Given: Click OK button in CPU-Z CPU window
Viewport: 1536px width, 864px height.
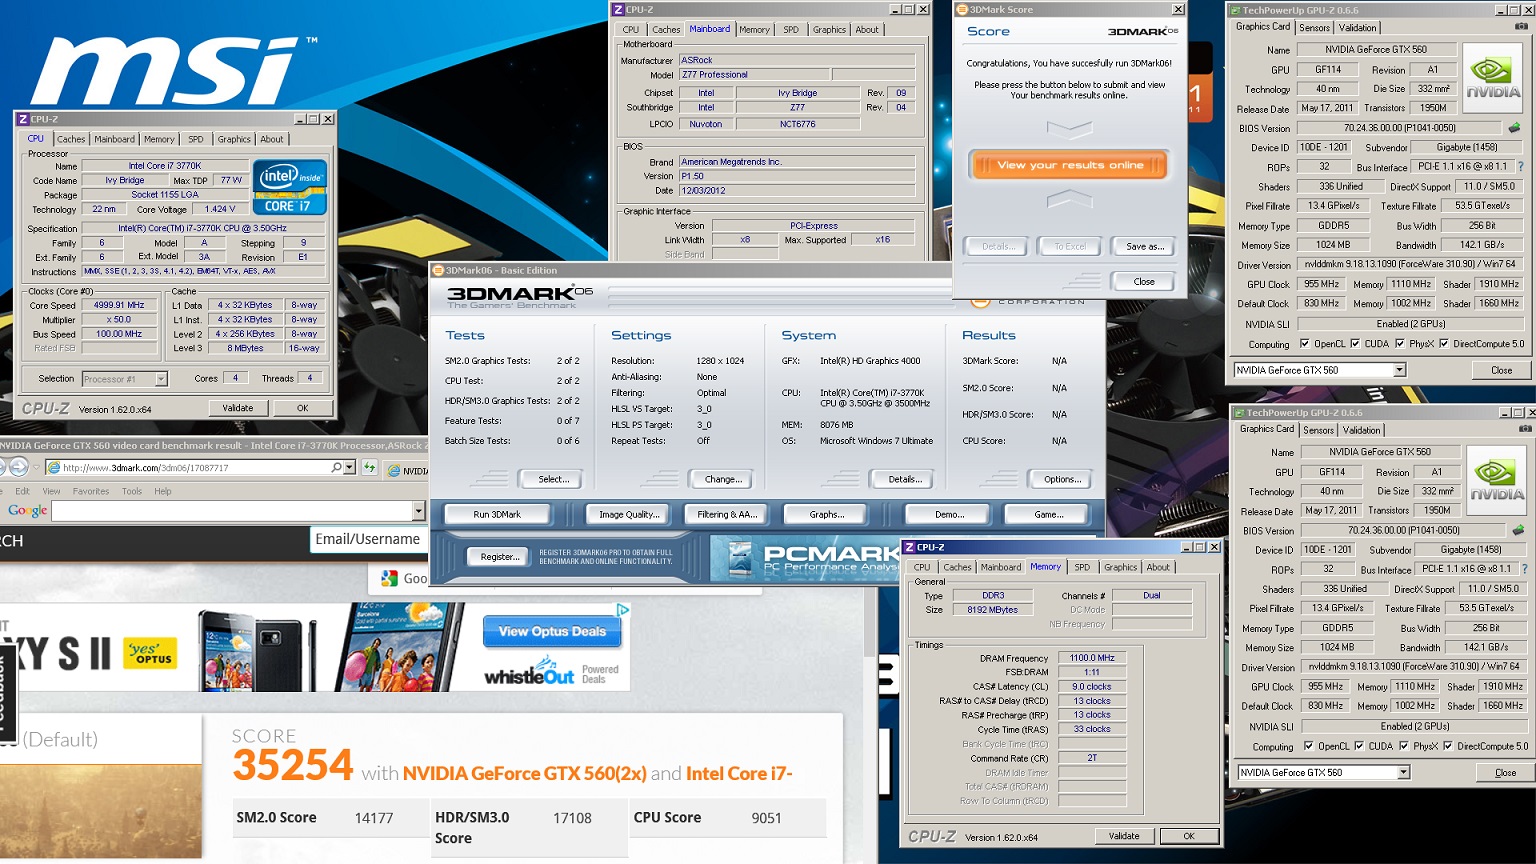Looking at the screenshot, I should (x=302, y=408).
